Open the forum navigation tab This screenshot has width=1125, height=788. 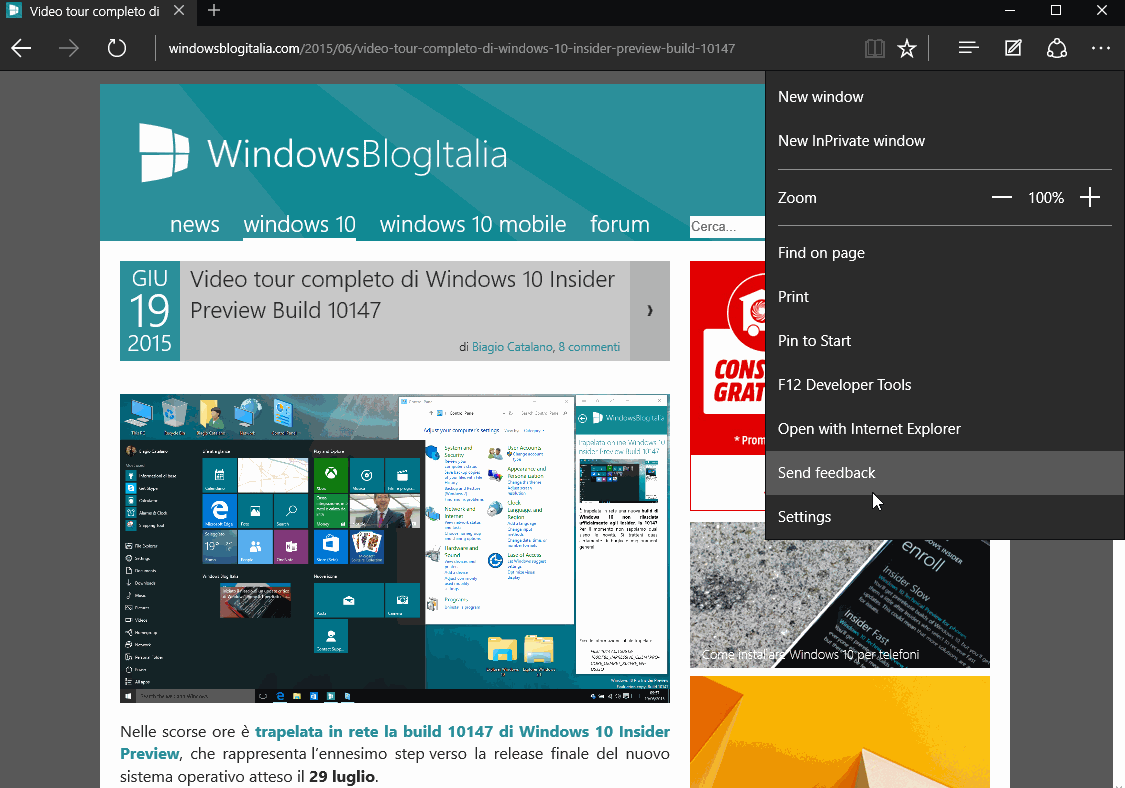tap(620, 224)
